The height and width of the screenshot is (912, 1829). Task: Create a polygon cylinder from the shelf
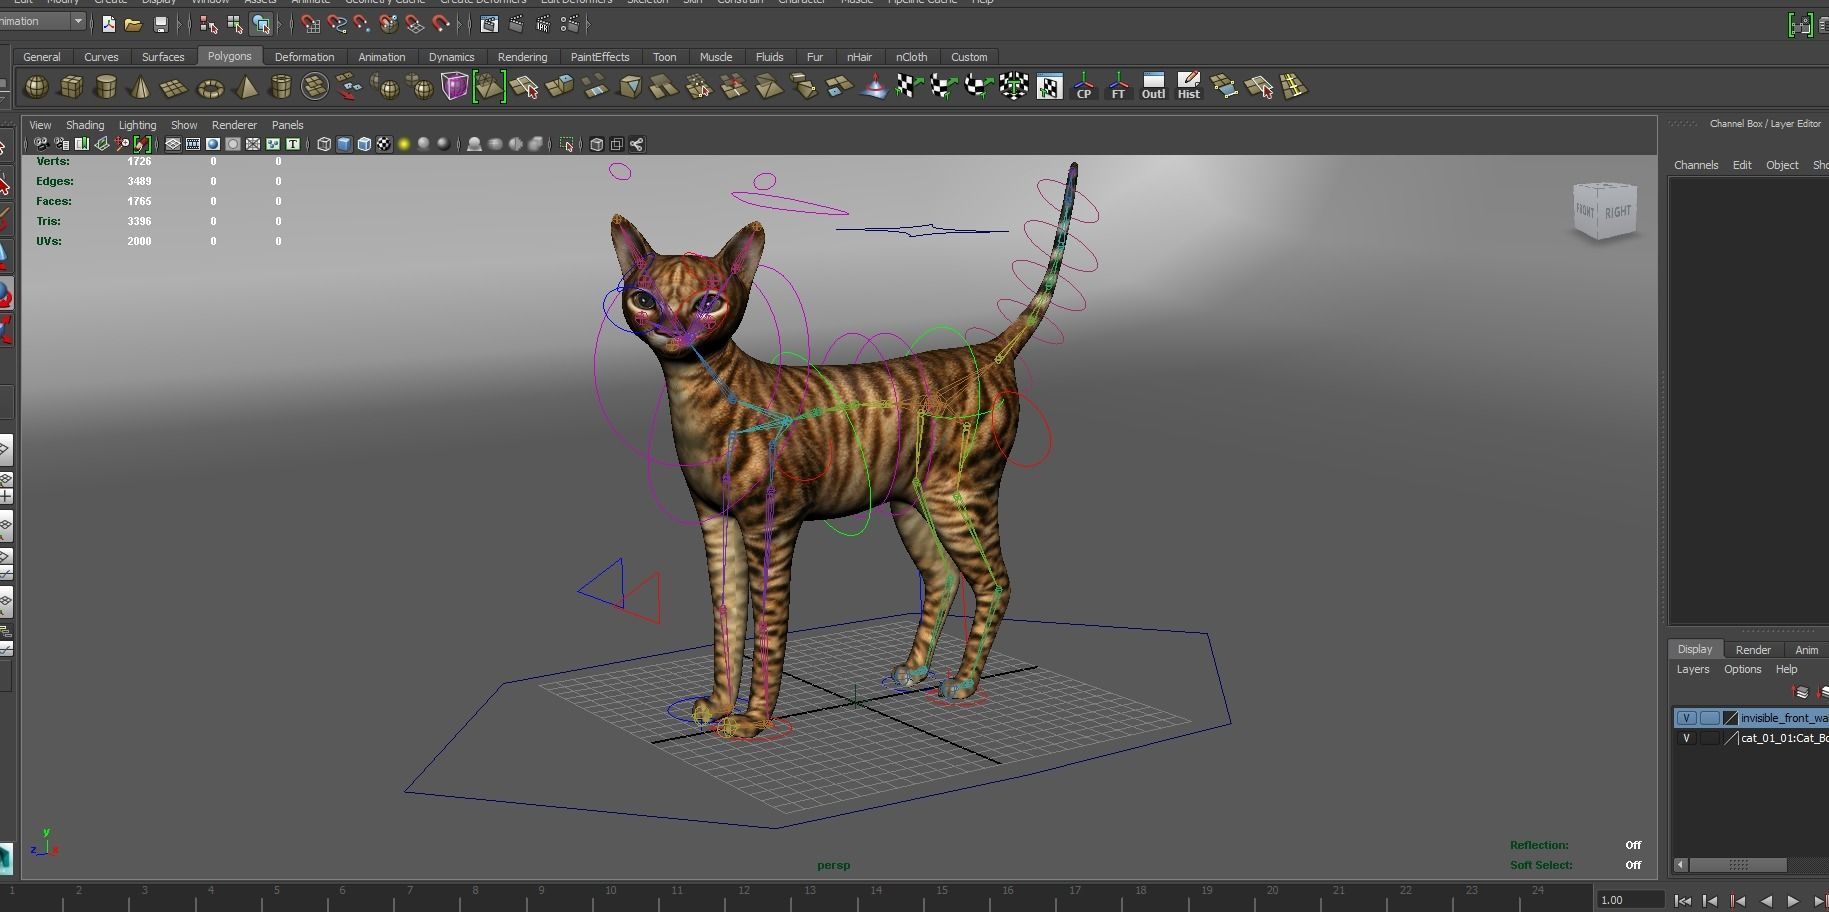pos(105,87)
